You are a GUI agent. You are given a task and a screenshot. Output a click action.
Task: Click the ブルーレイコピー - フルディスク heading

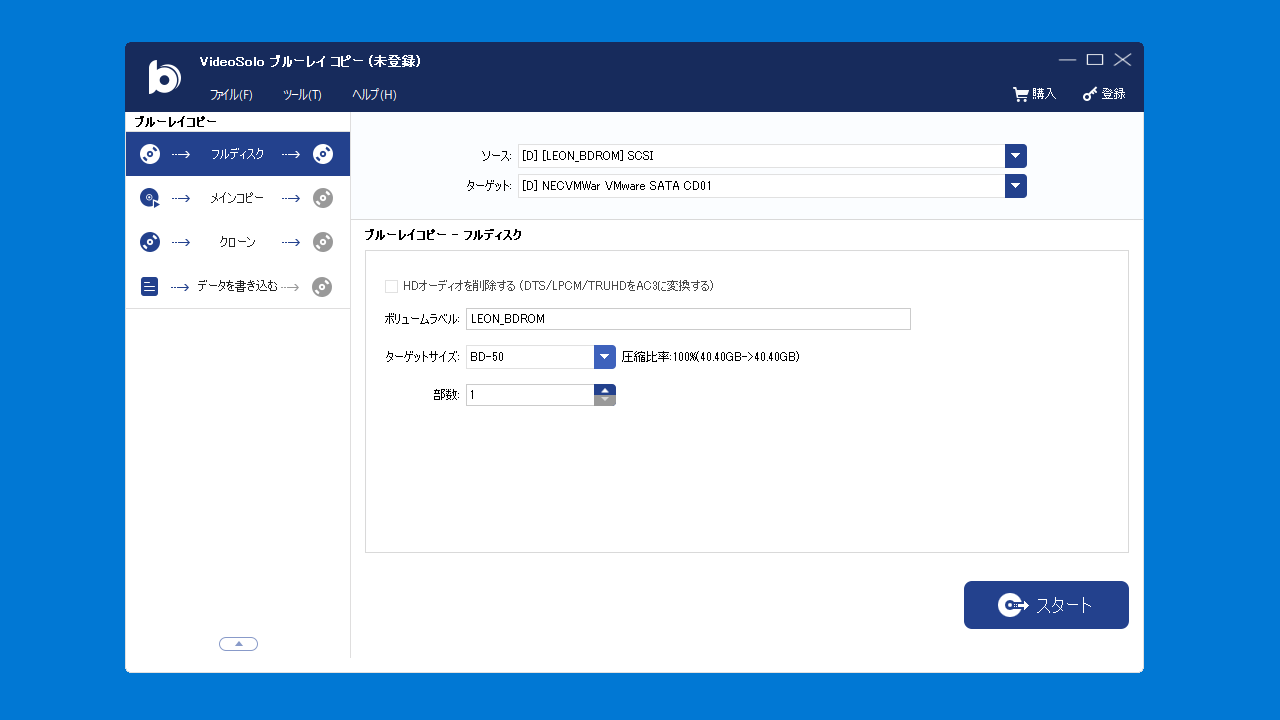pyautogui.click(x=443, y=235)
